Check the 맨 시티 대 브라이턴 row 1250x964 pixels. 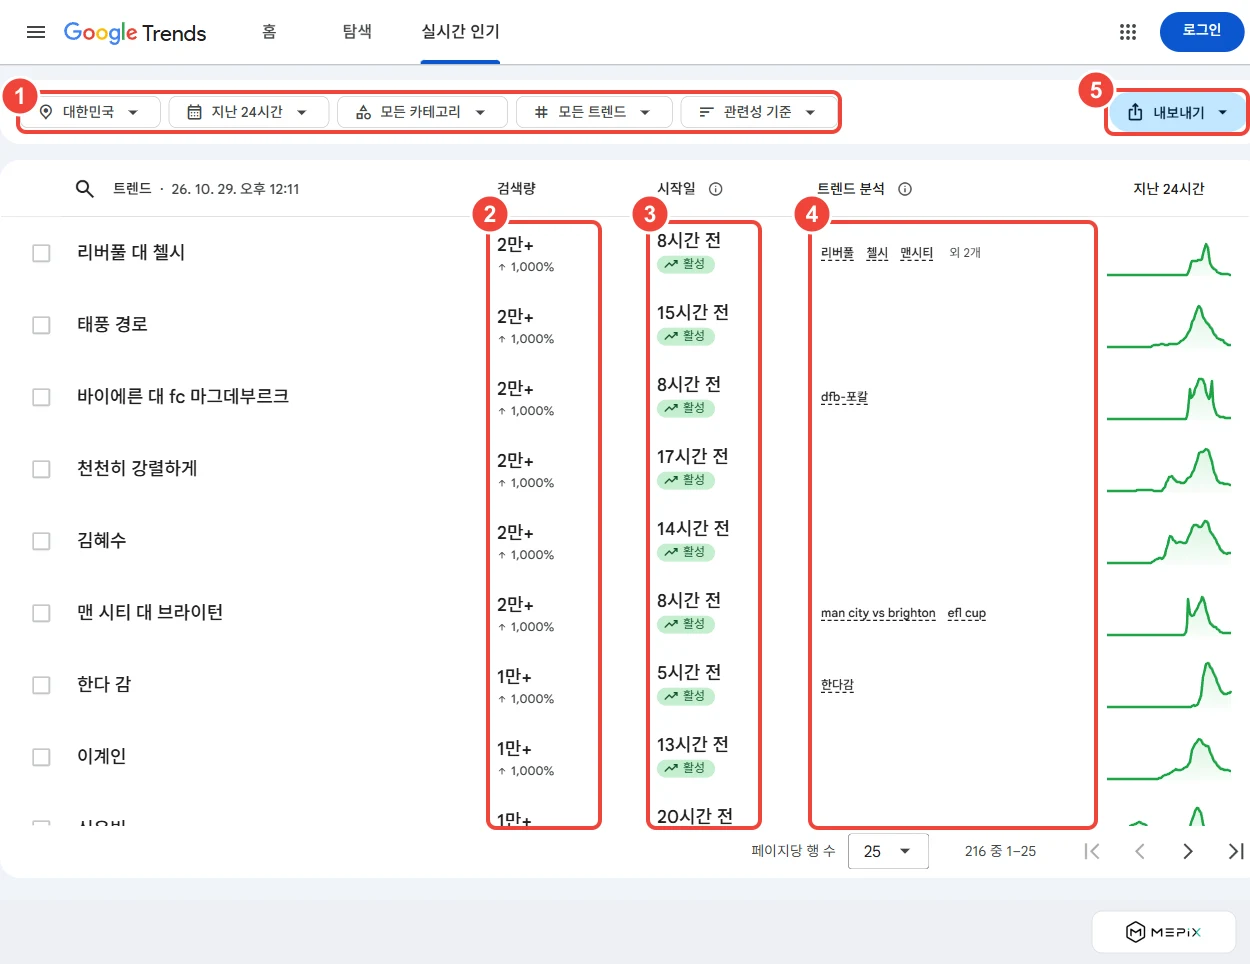click(x=41, y=613)
